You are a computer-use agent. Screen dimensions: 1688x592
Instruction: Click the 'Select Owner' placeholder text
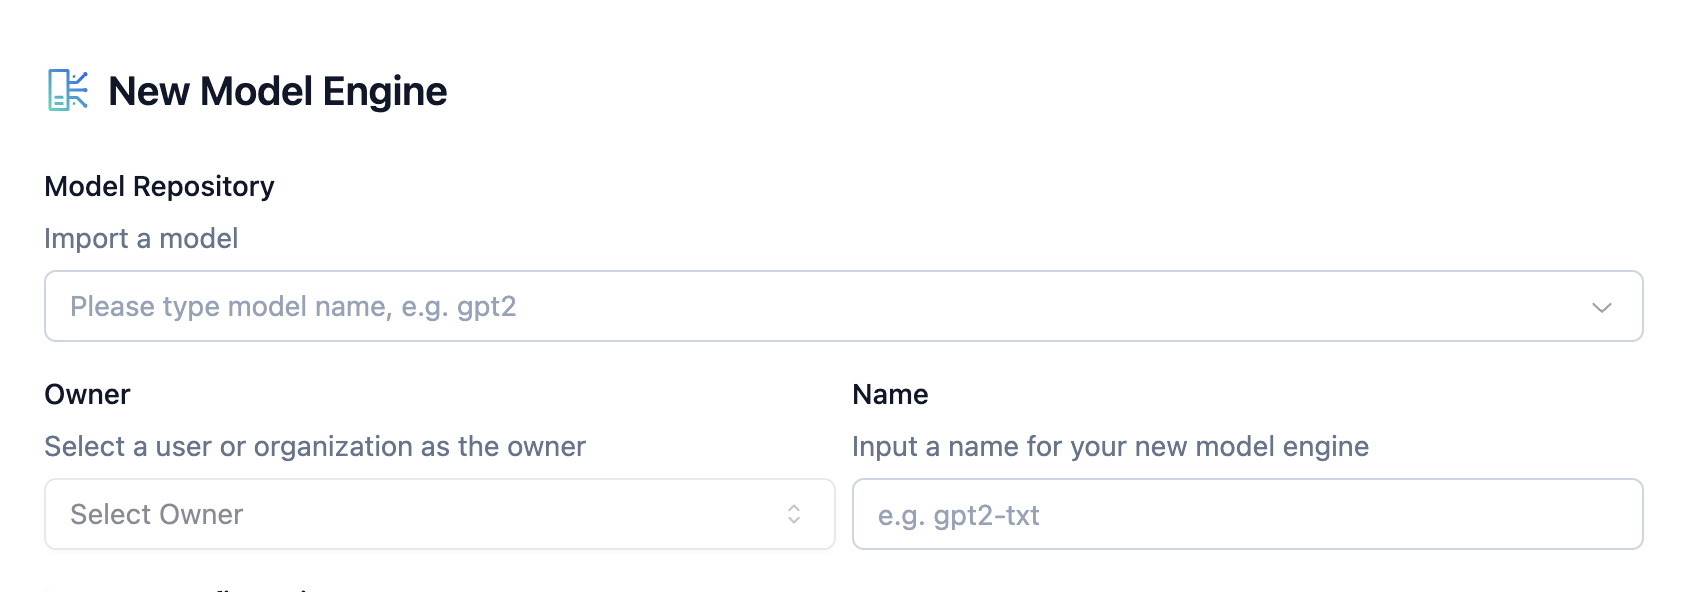pos(157,514)
